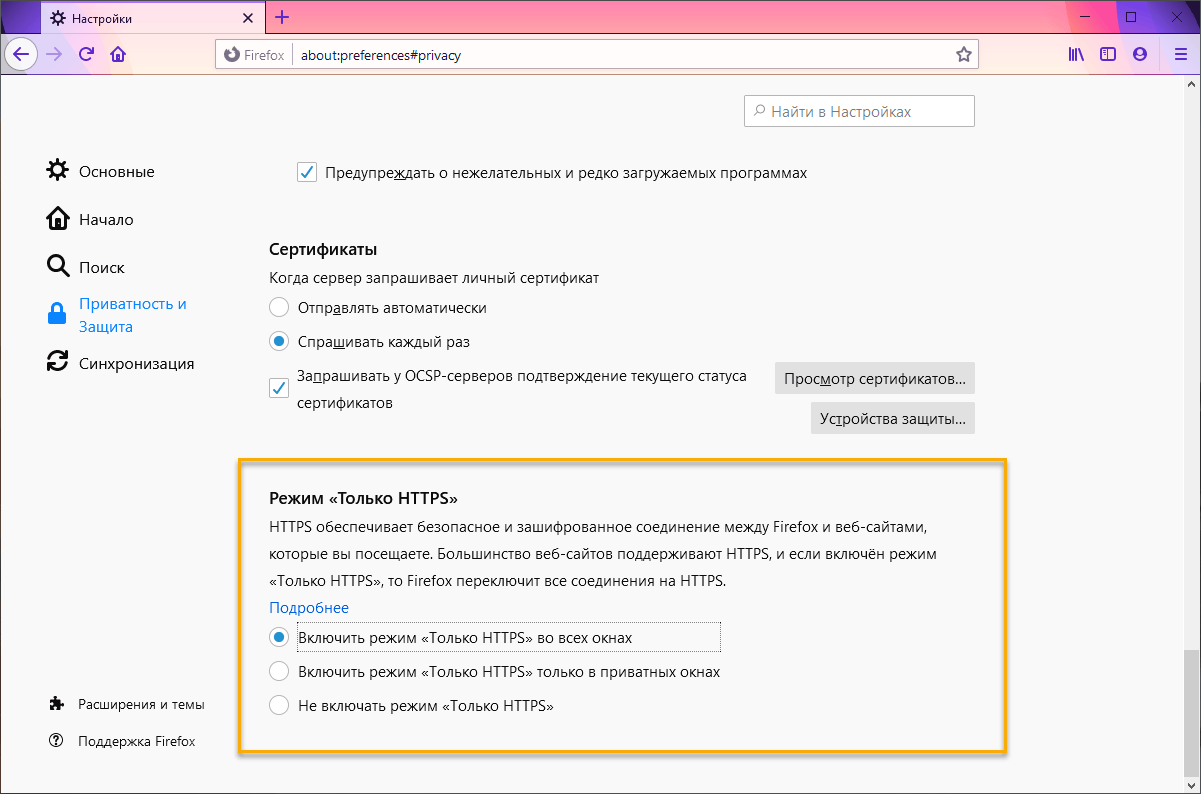Toggle the sidebar view icon
Image resolution: width=1201 pixels, height=794 pixels.
1108,55
